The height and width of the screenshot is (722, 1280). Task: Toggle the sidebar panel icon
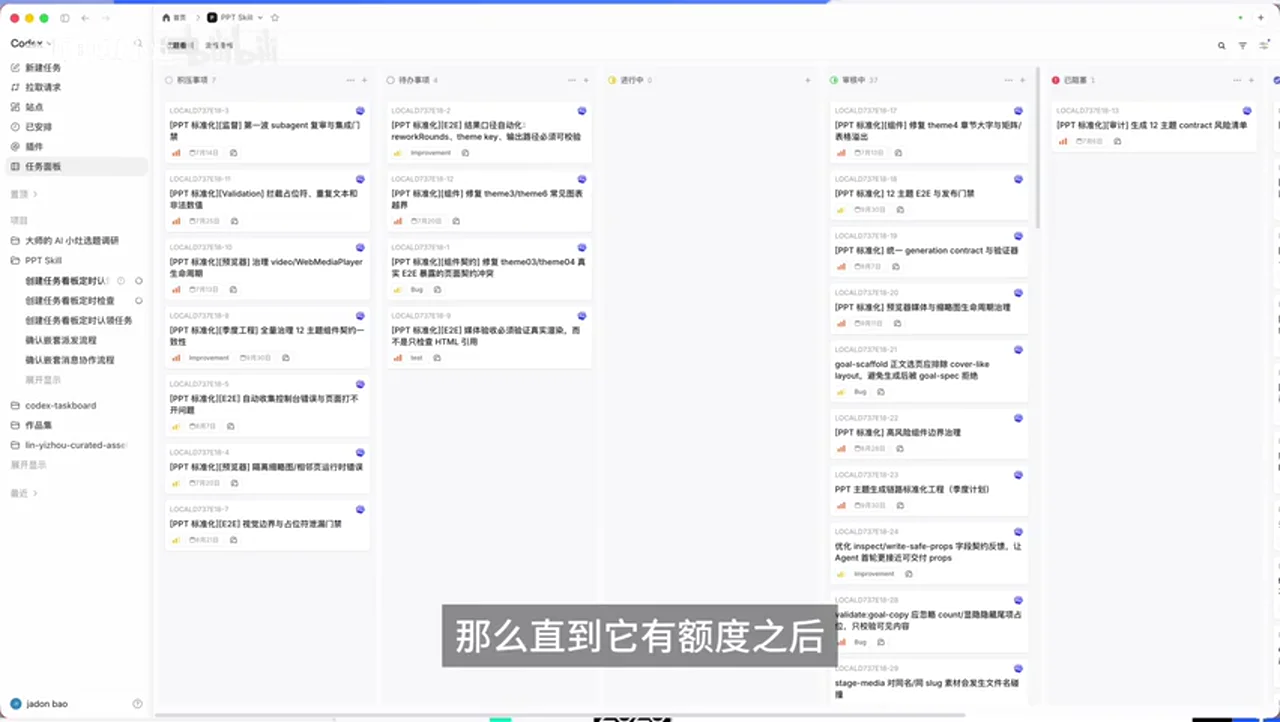click(x=65, y=18)
